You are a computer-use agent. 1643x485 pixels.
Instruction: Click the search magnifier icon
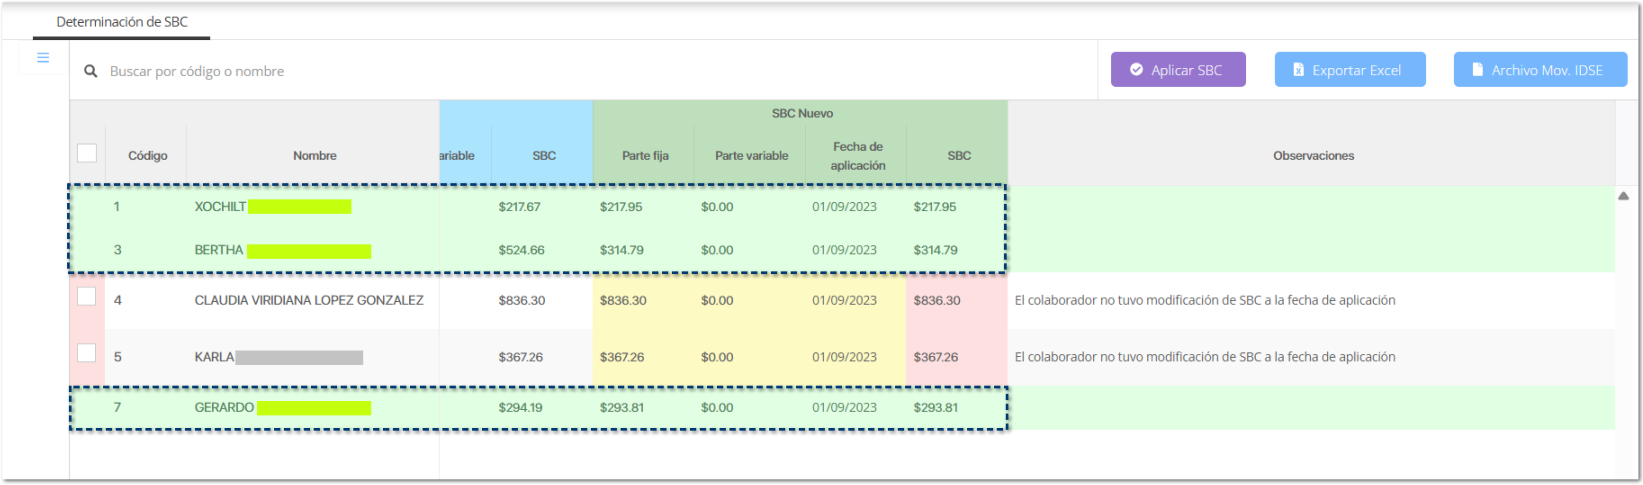pos(91,71)
